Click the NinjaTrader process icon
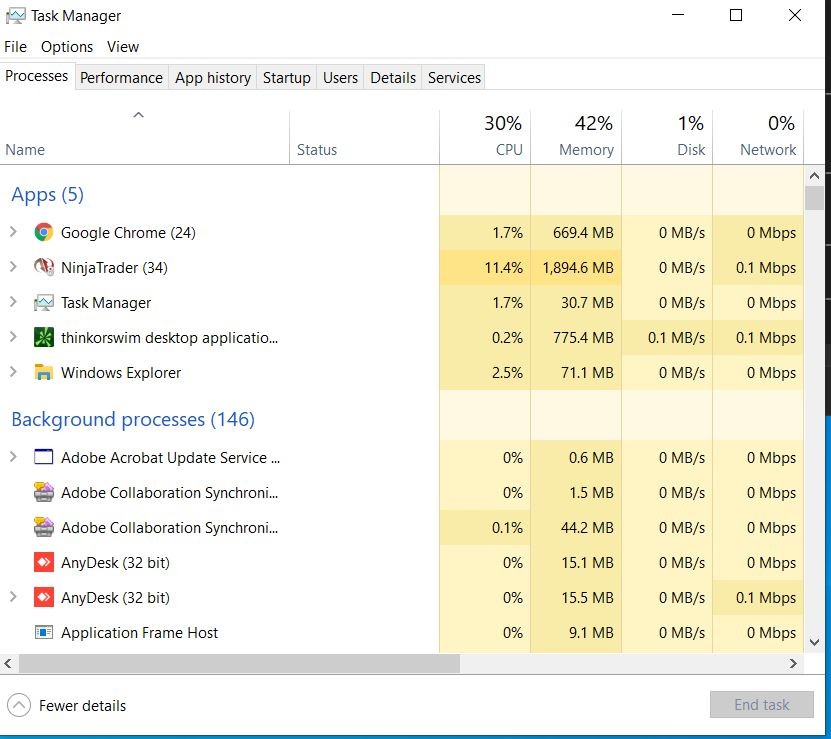Screen dimensions: 831x739 click(43, 268)
